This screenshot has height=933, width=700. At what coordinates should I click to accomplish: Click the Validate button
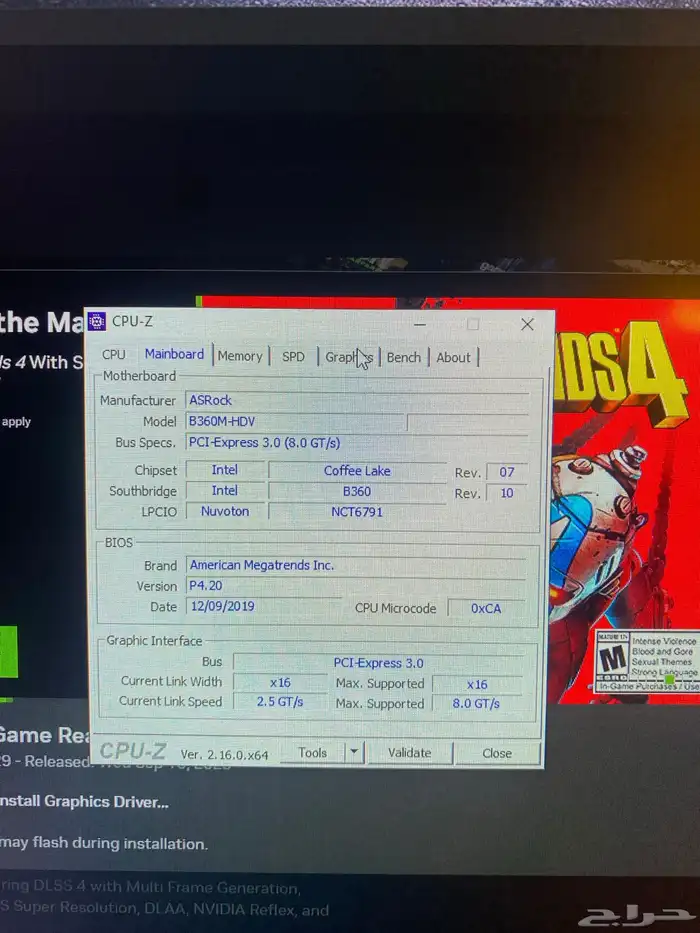pyautogui.click(x=409, y=753)
